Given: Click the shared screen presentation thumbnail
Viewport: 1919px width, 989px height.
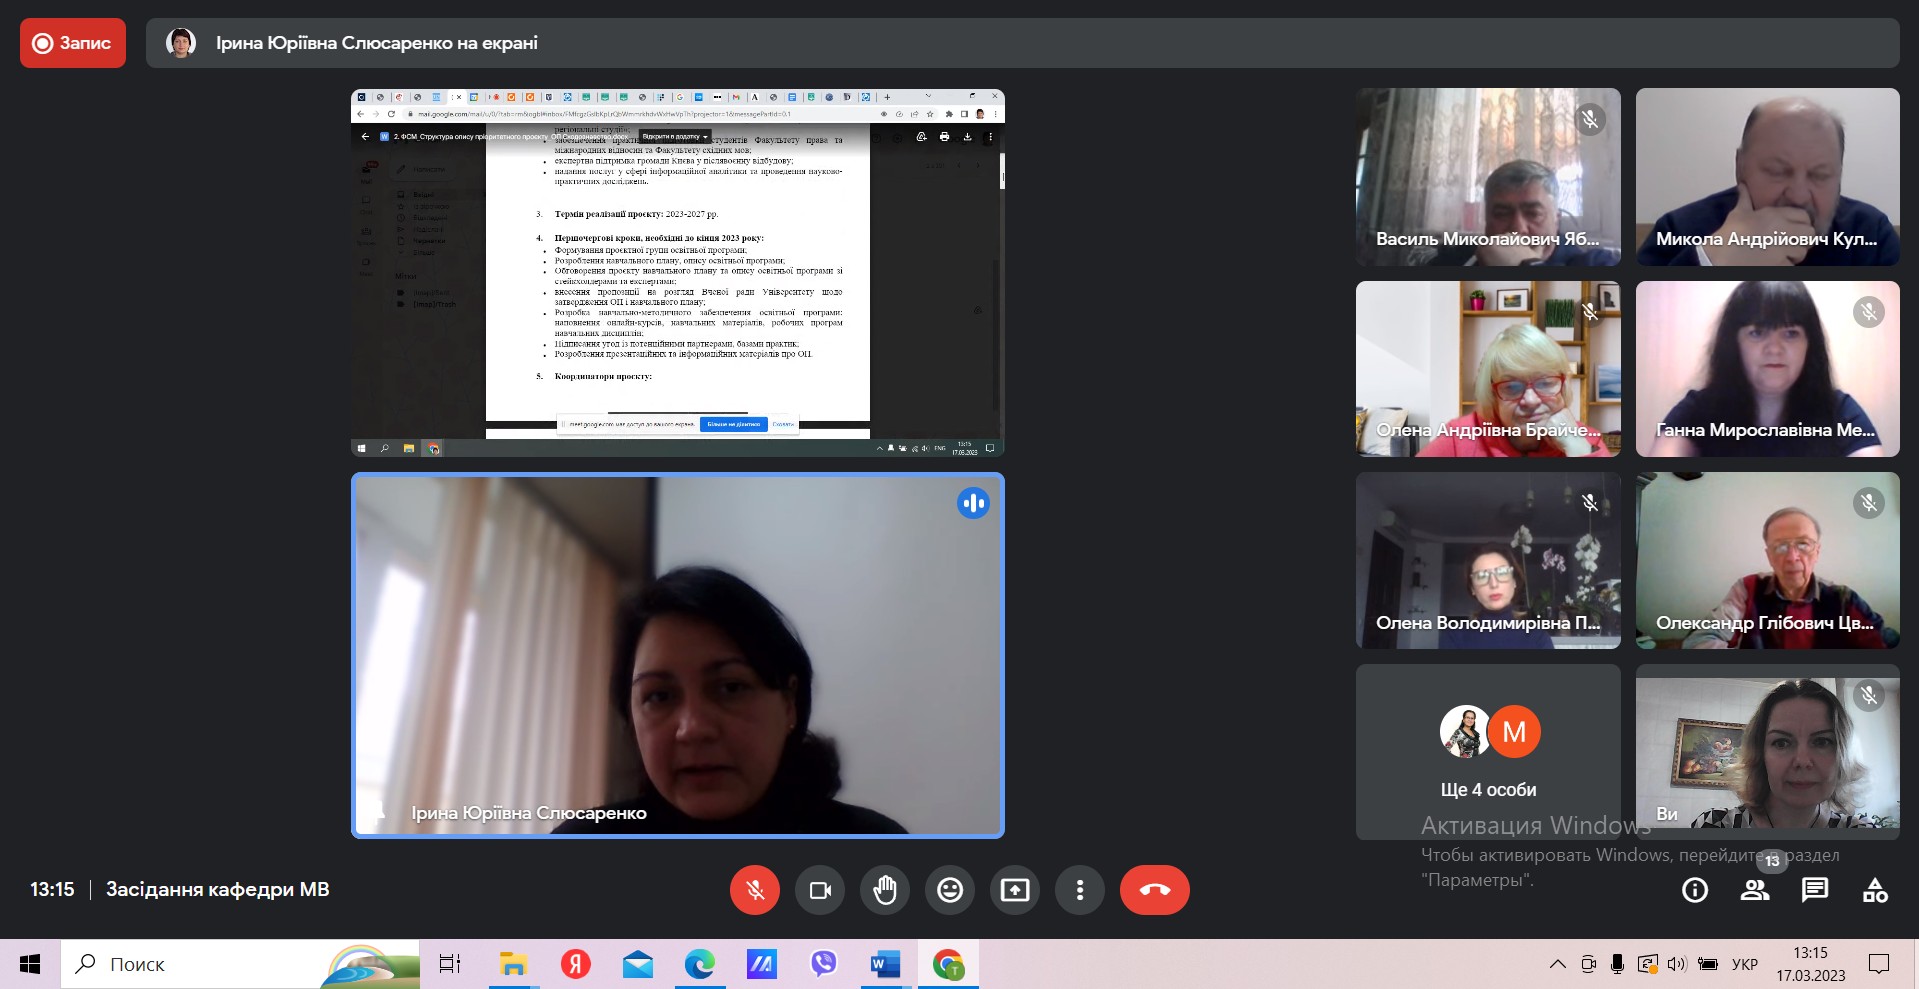Looking at the screenshot, I should click(677, 272).
